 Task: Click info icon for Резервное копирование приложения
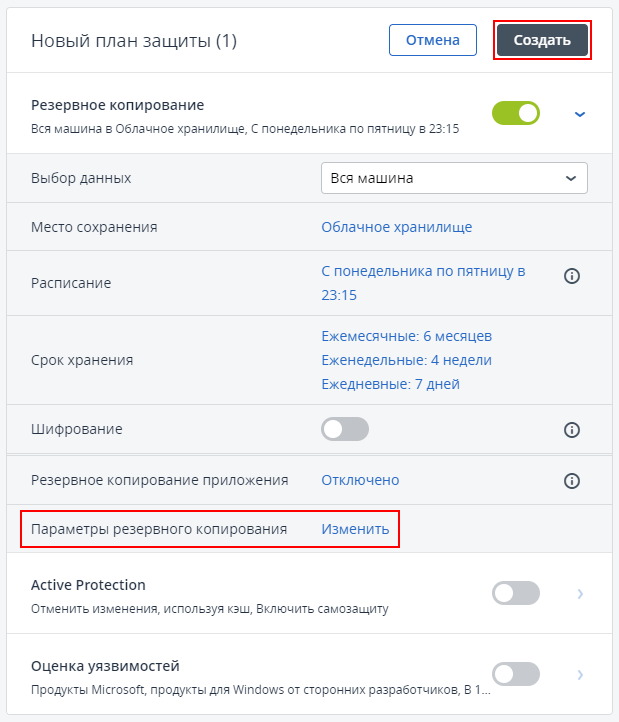(x=572, y=481)
